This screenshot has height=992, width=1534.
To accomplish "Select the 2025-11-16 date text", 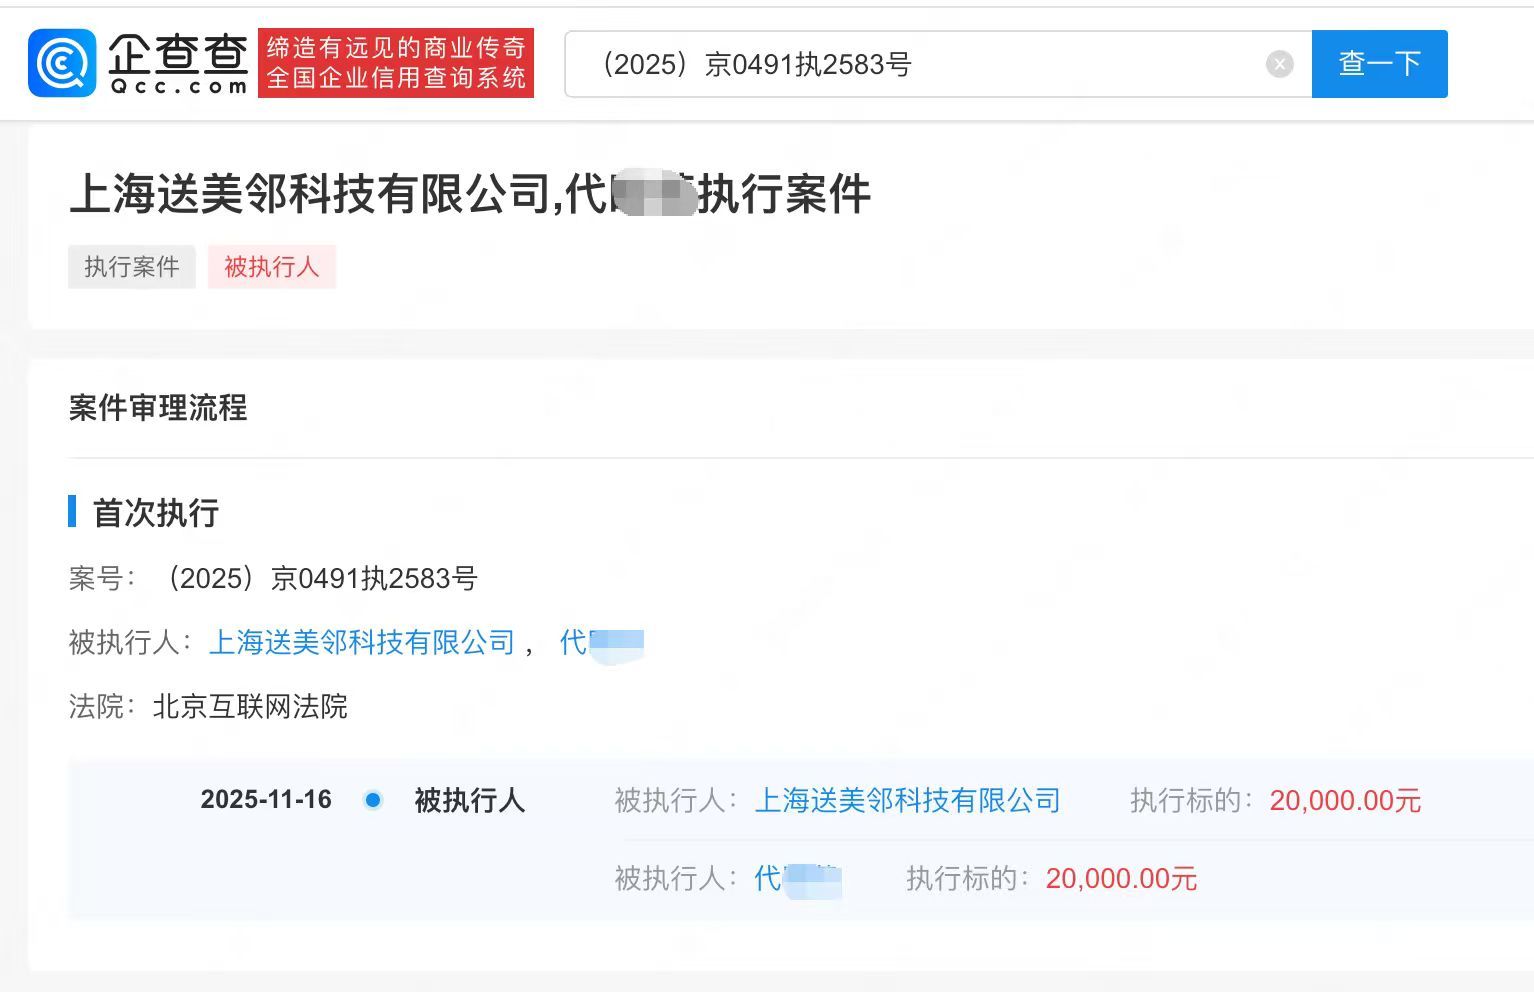I will click(x=266, y=800).
